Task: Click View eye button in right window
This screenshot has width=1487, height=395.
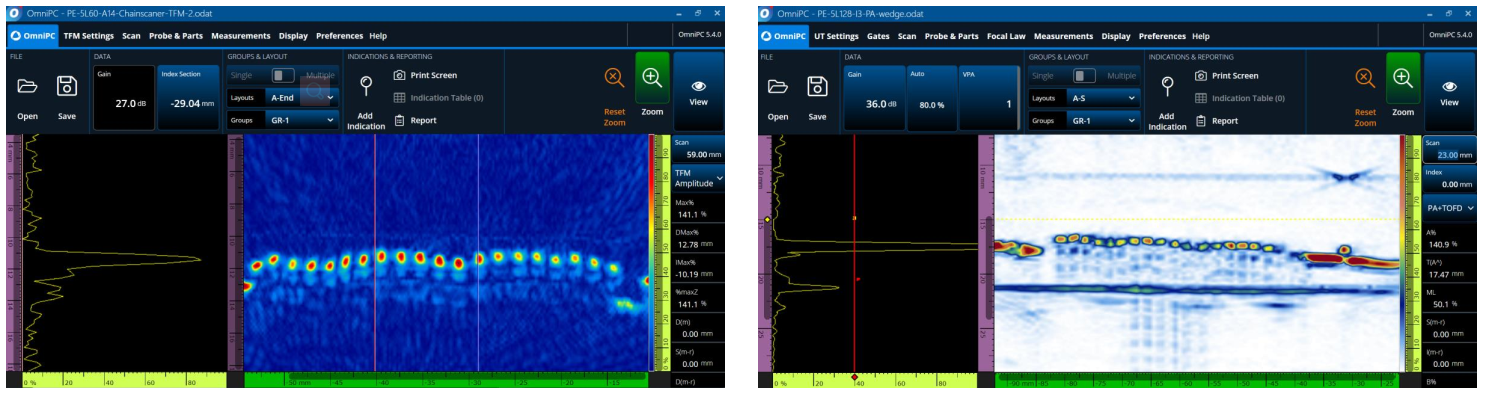Action: pos(1449,92)
